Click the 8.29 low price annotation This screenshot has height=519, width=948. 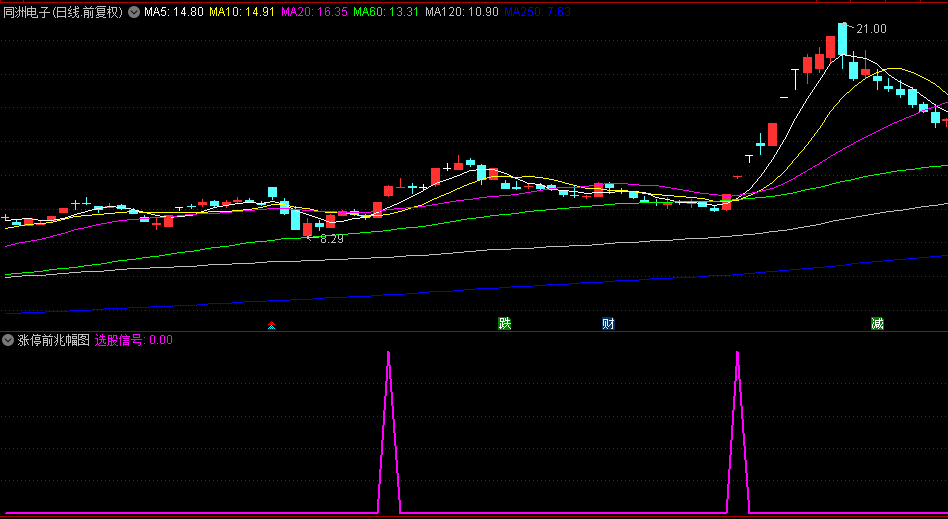click(x=331, y=239)
